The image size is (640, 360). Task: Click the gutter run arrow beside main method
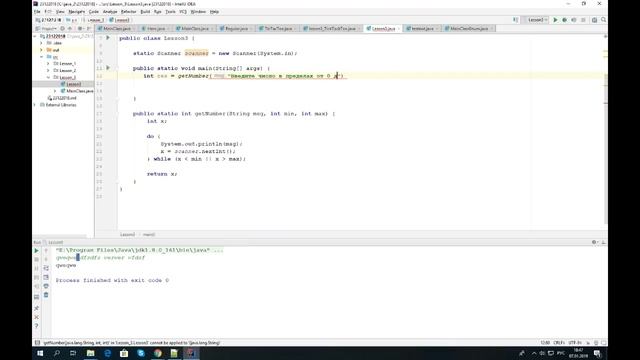108,68
